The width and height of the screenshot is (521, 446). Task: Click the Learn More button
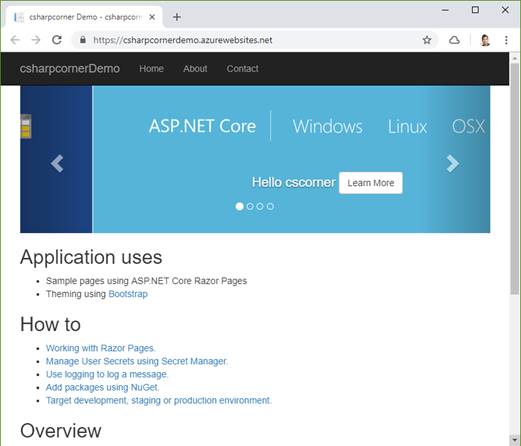point(371,183)
